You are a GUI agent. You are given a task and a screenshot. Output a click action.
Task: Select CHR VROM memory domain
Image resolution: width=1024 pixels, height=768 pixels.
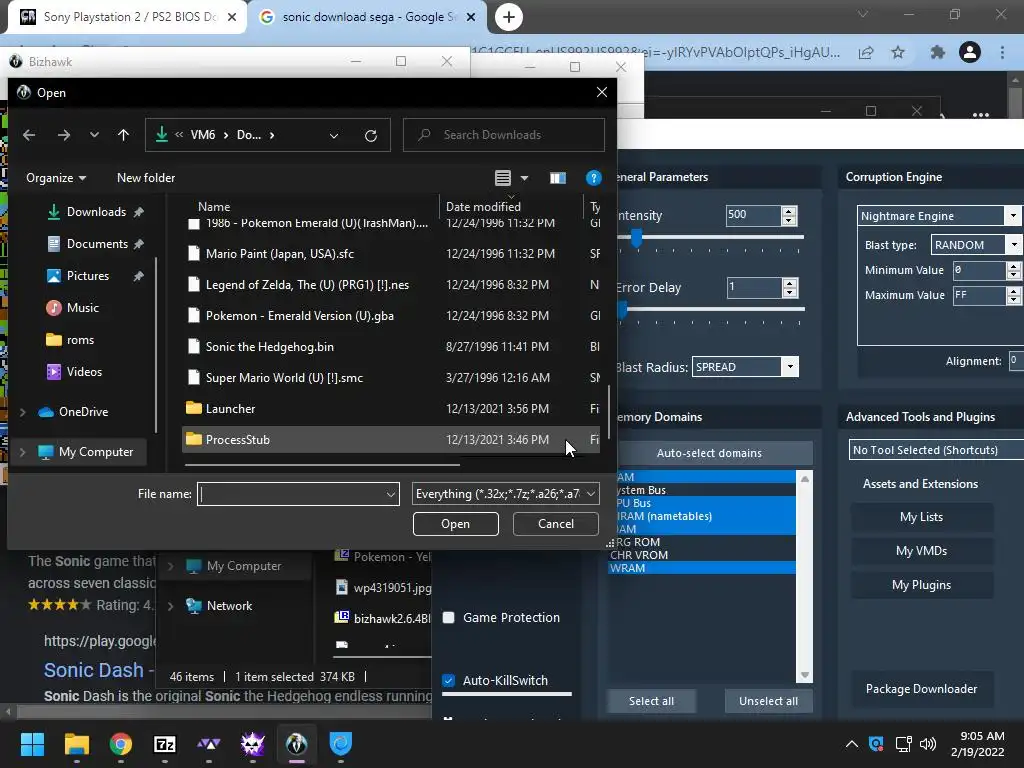pyautogui.click(x=702, y=555)
